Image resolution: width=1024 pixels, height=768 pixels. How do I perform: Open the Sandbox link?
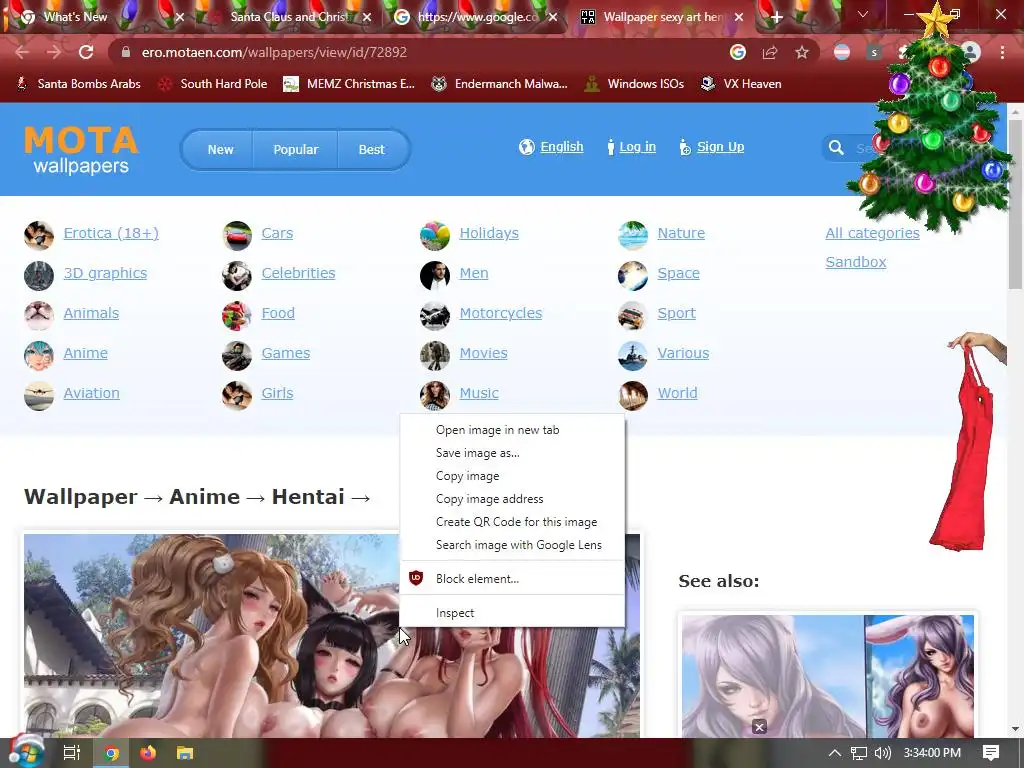pos(856,262)
